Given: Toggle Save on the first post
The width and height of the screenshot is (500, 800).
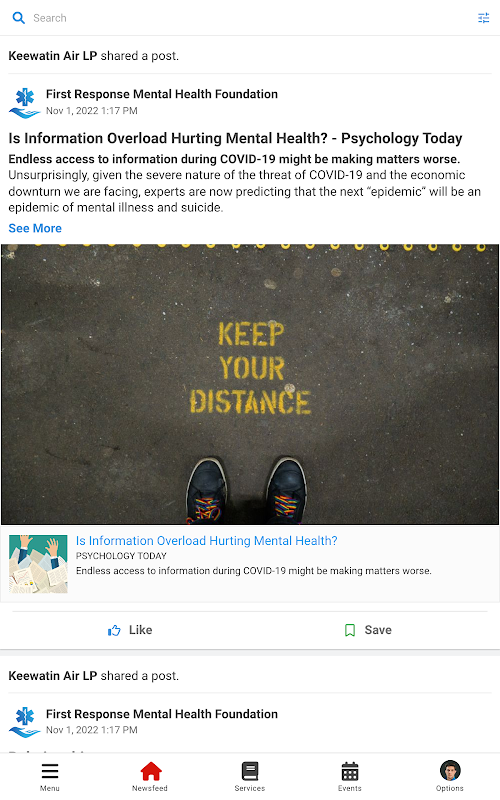Looking at the screenshot, I should (x=368, y=630).
